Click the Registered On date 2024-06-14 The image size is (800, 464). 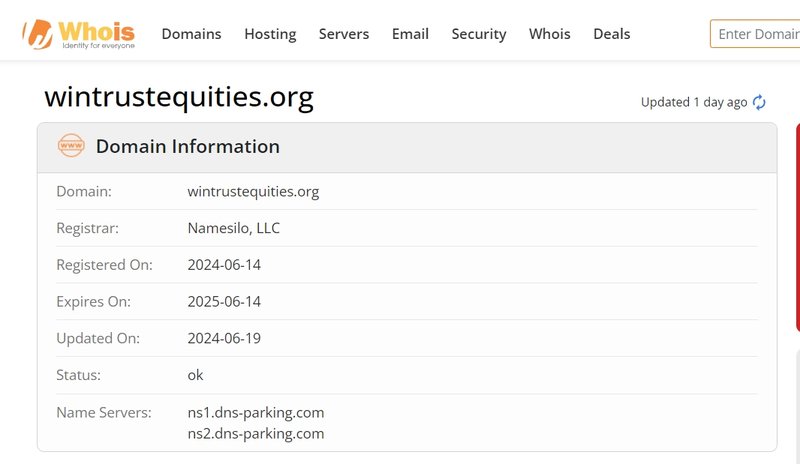224,265
